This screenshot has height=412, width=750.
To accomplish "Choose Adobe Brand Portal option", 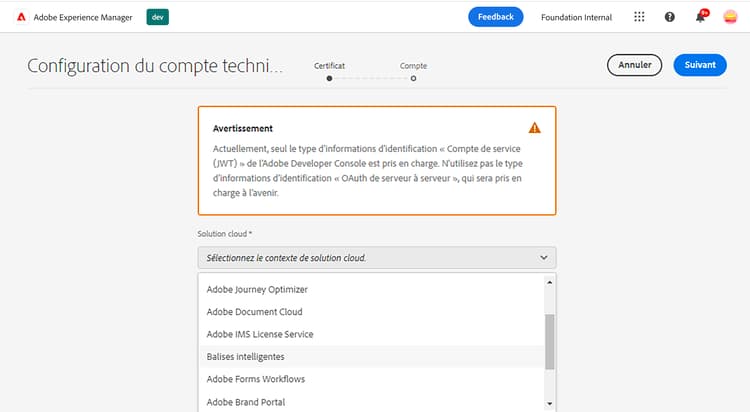I will click(x=371, y=402).
